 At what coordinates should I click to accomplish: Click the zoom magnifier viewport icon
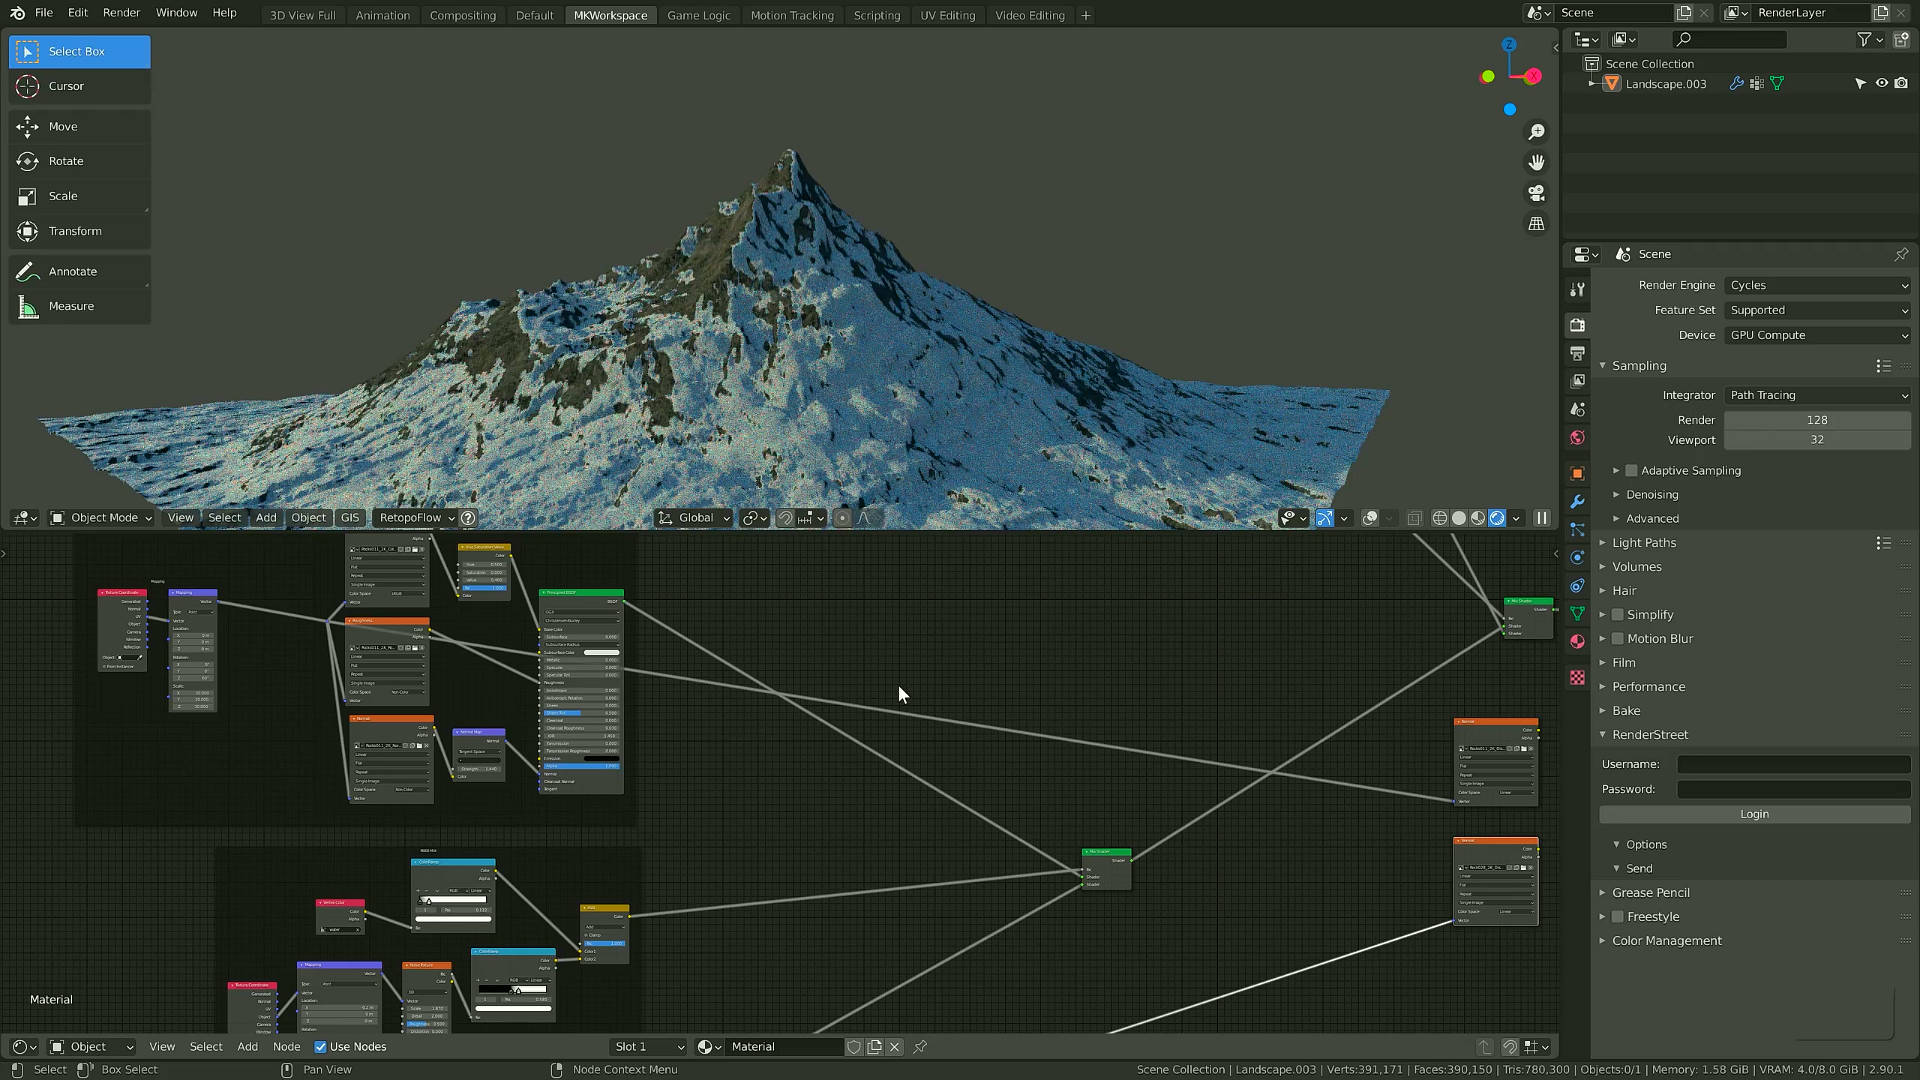(x=1536, y=132)
